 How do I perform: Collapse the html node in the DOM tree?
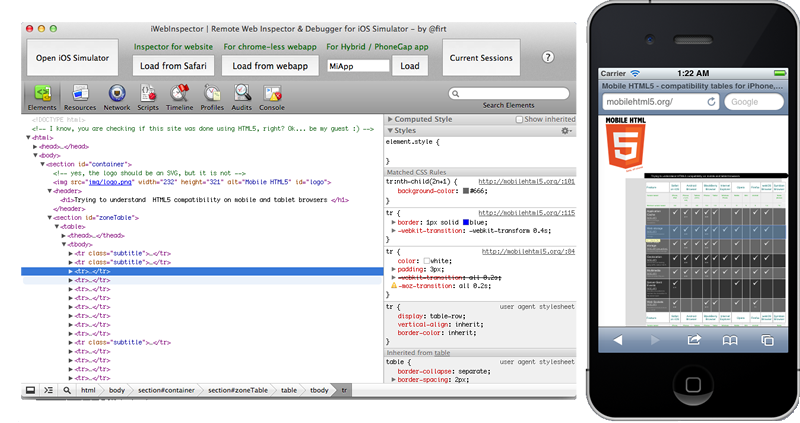click(x=29, y=137)
